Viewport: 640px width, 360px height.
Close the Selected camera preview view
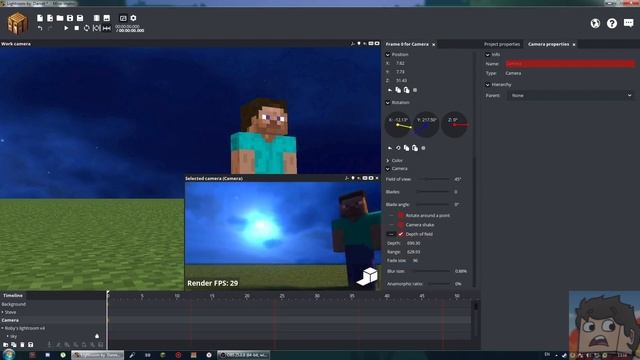tap(377, 178)
